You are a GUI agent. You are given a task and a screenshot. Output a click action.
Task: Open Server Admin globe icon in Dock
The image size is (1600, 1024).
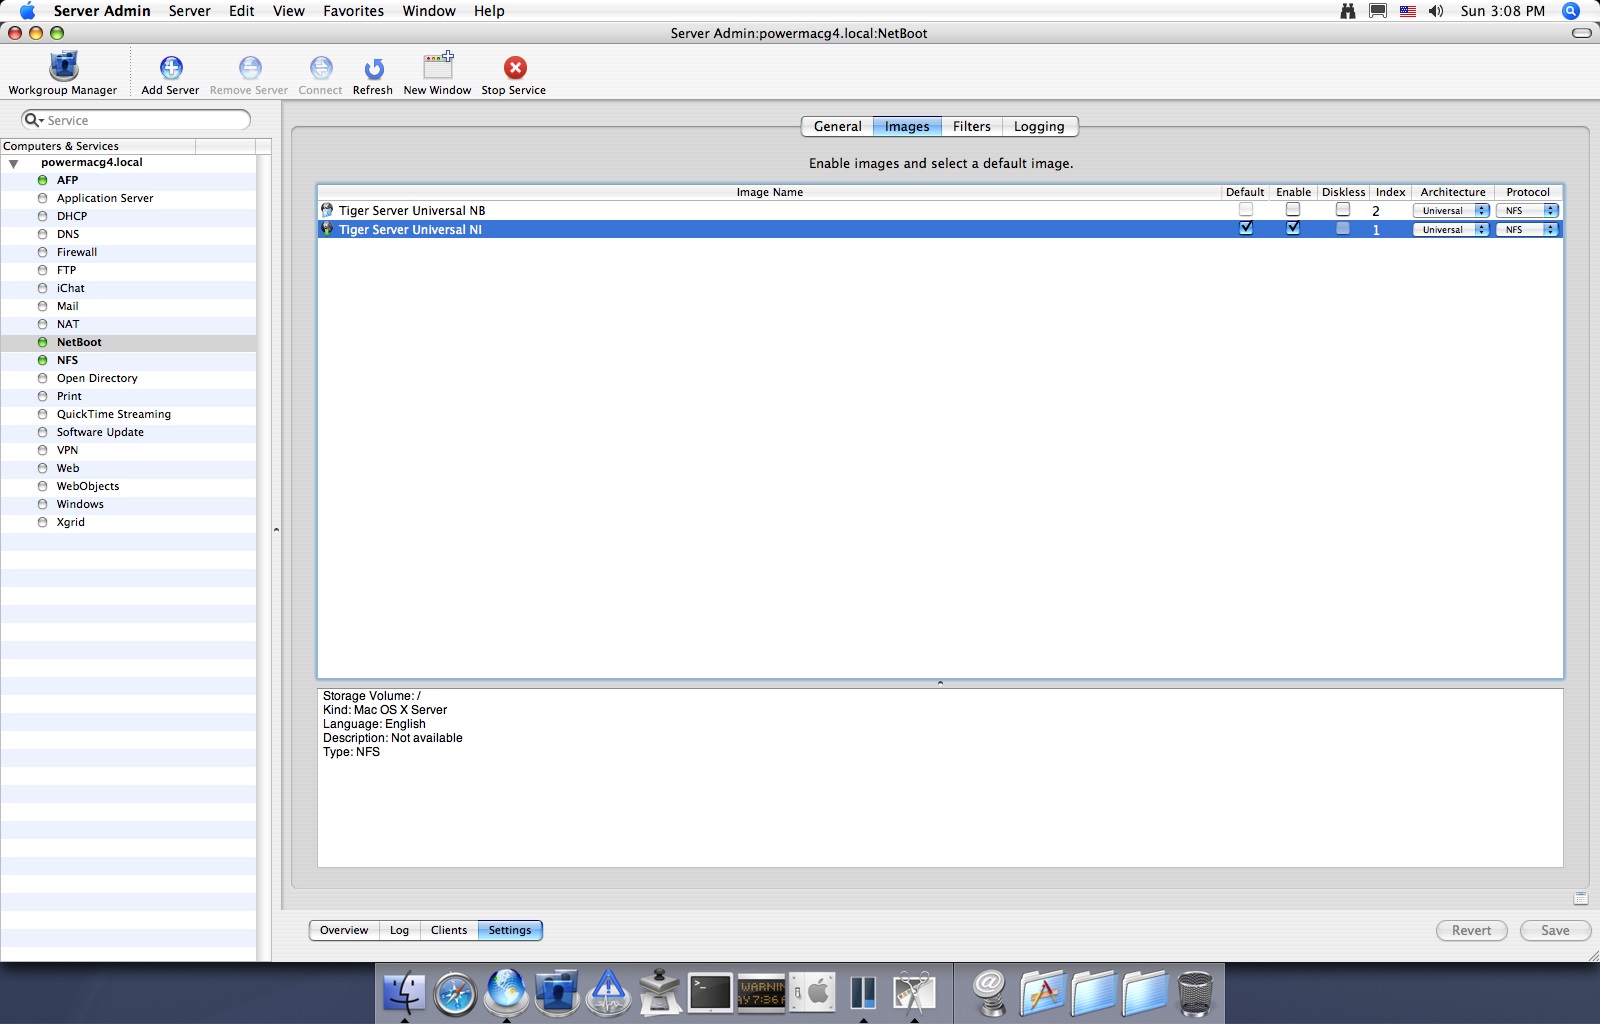[507, 991]
